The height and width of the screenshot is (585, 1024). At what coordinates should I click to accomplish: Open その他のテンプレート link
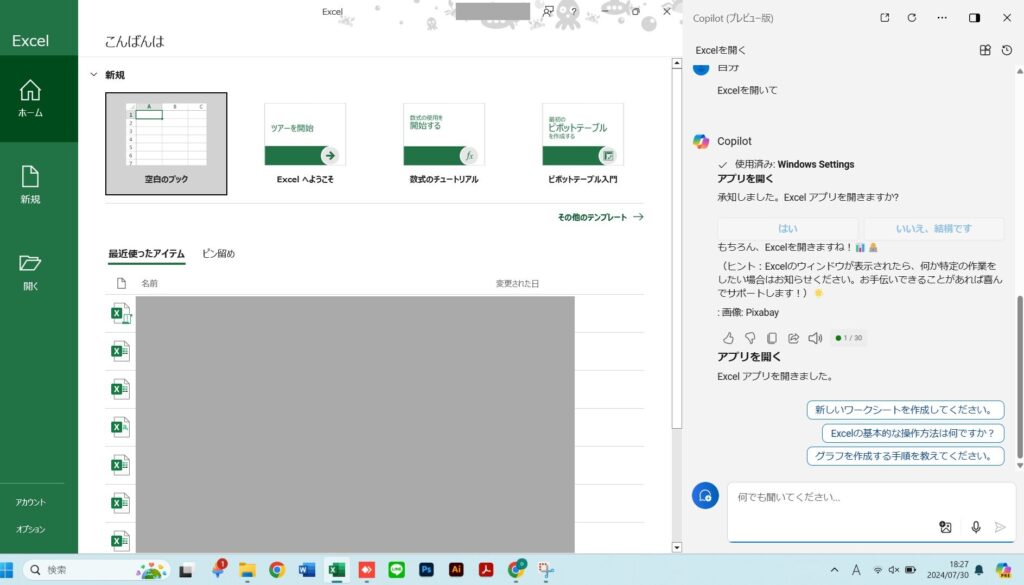coord(600,217)
